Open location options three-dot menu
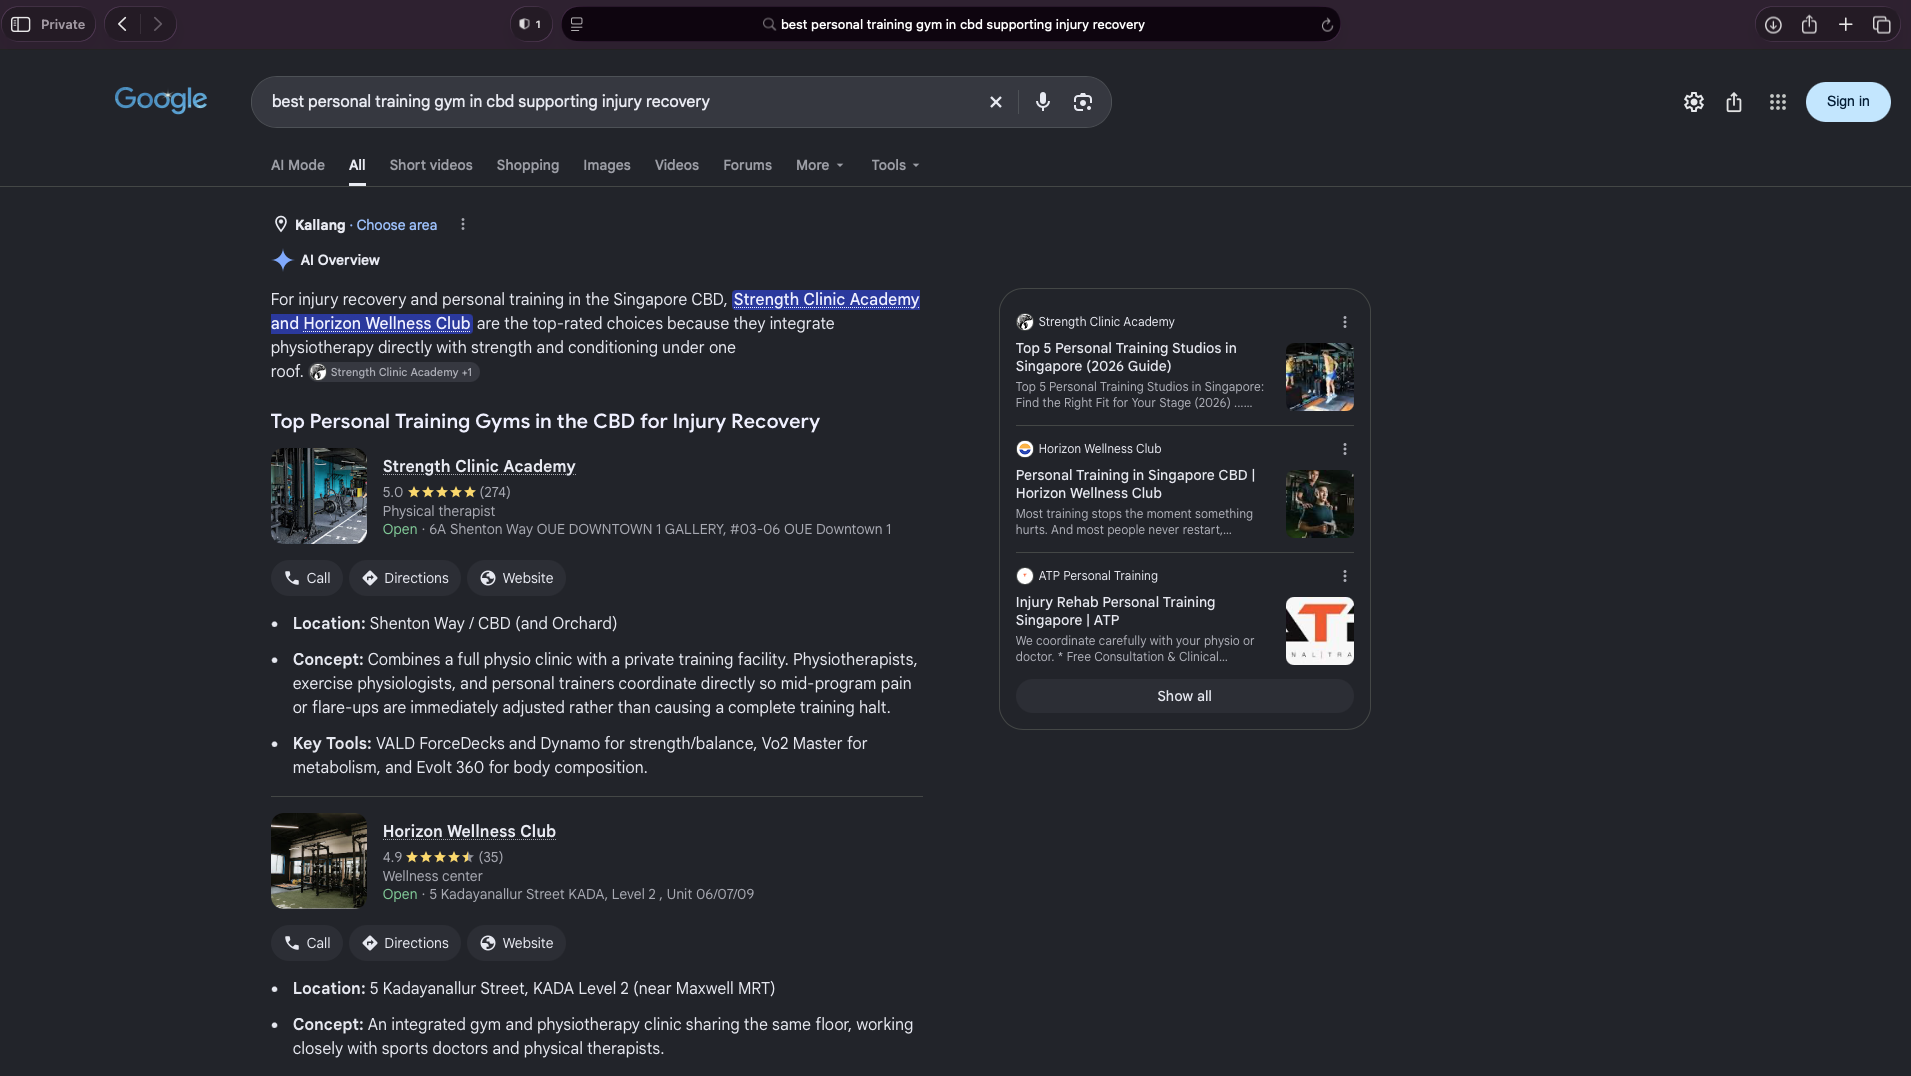1911x1076 pixels. 462,225
